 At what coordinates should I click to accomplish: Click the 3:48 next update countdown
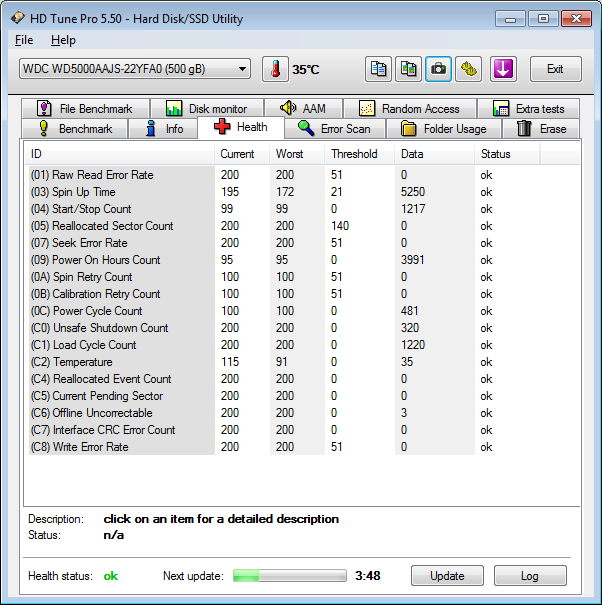click(x=368, y=576)
